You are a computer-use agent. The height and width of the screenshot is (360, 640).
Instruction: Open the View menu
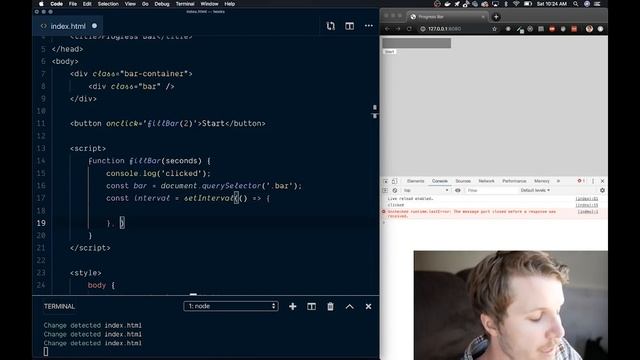[x=130, y=4]
